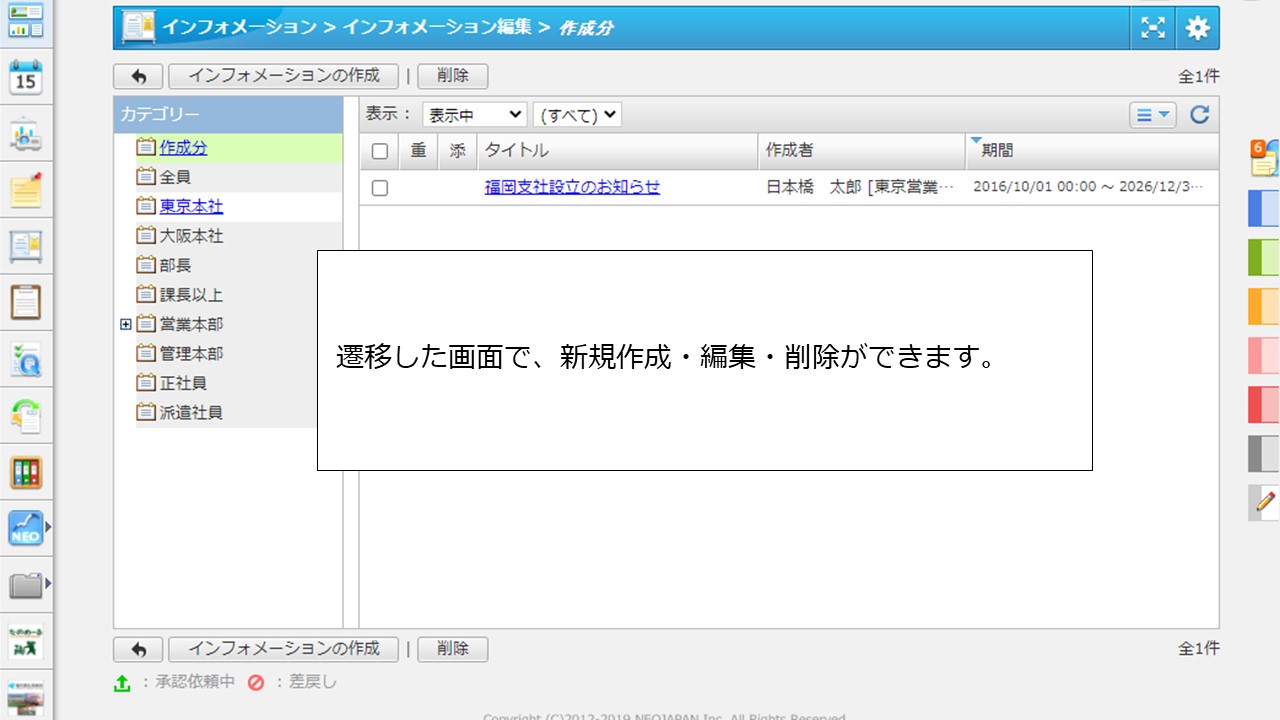Open the NEO chart icon in sidebar

click(x=26, y=528)
